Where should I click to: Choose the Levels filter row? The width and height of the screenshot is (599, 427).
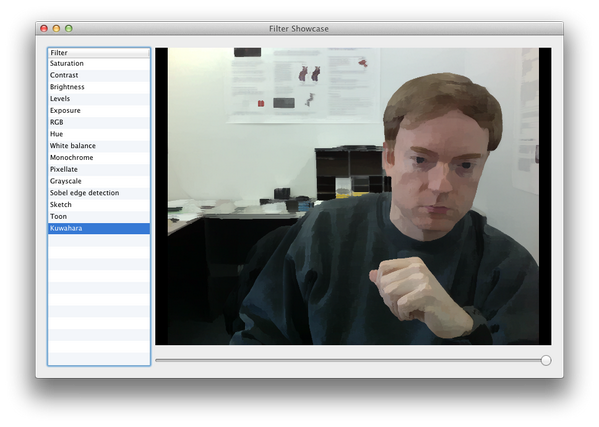click(x=99, y=99)
